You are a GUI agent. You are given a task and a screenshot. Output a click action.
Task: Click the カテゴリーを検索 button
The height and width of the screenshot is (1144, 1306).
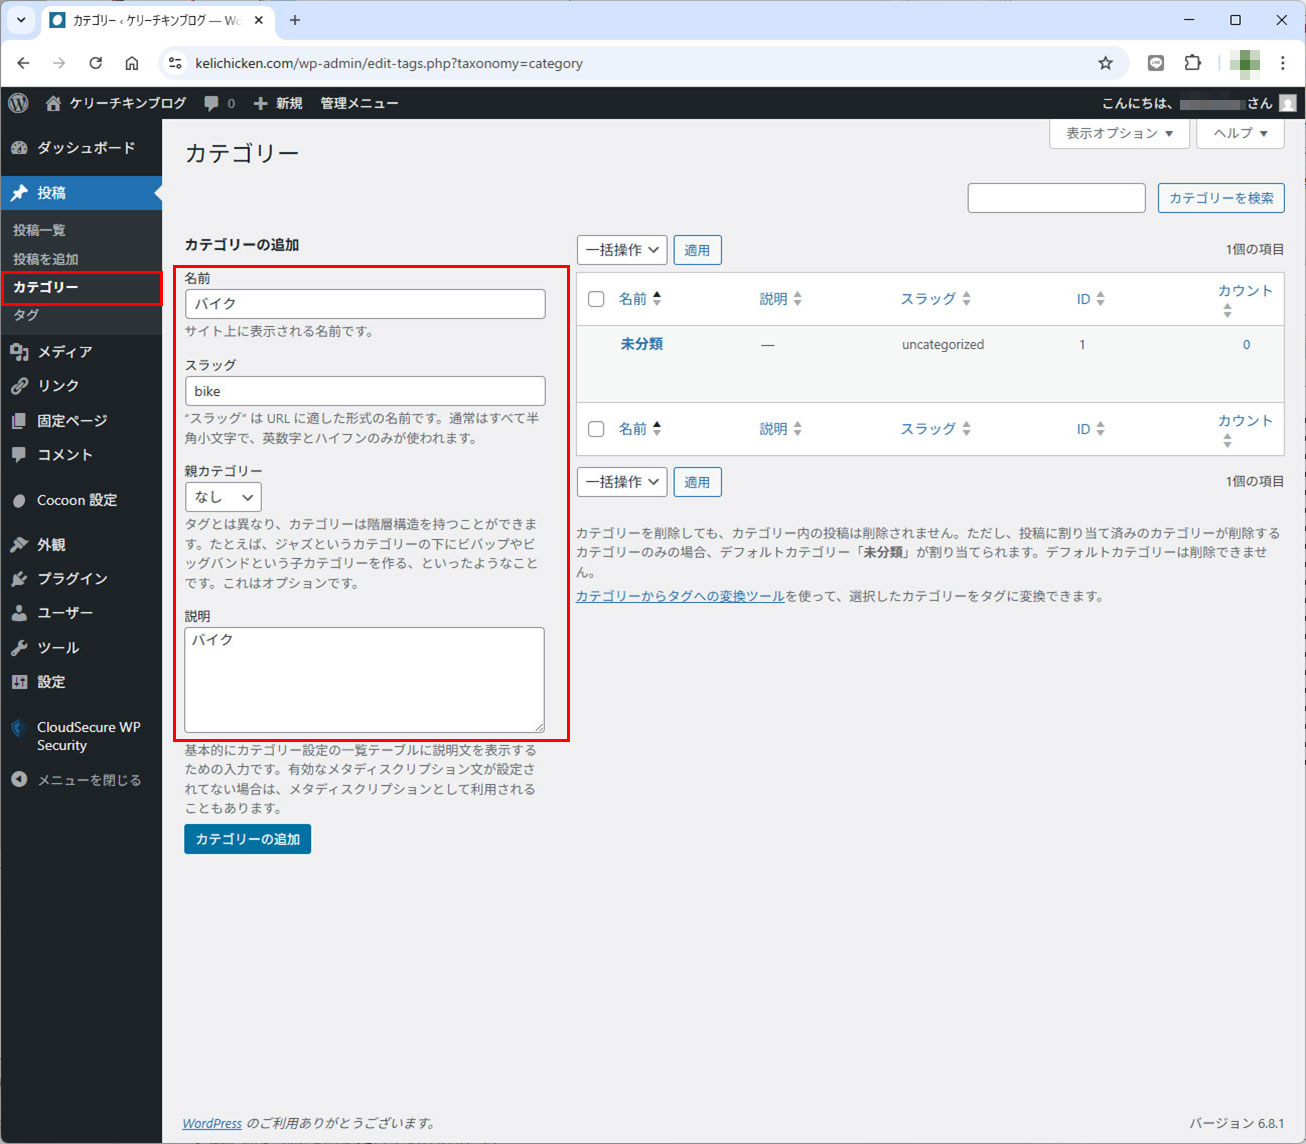[1221, 198]
